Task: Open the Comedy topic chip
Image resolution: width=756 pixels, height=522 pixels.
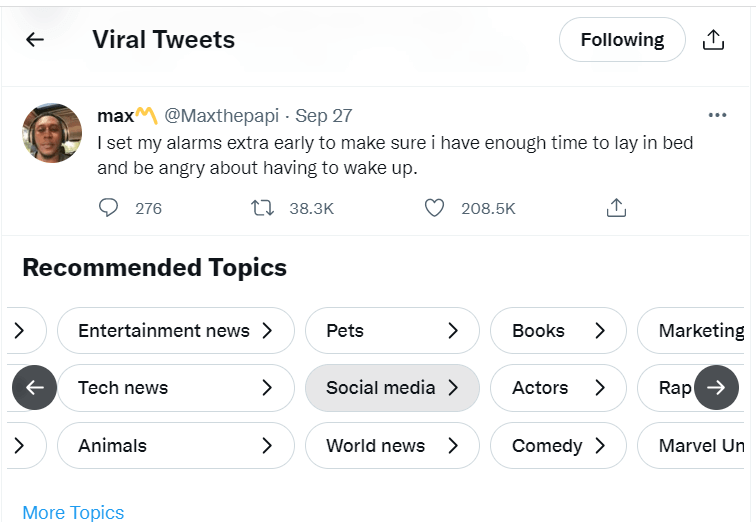Action: (558, 446)
